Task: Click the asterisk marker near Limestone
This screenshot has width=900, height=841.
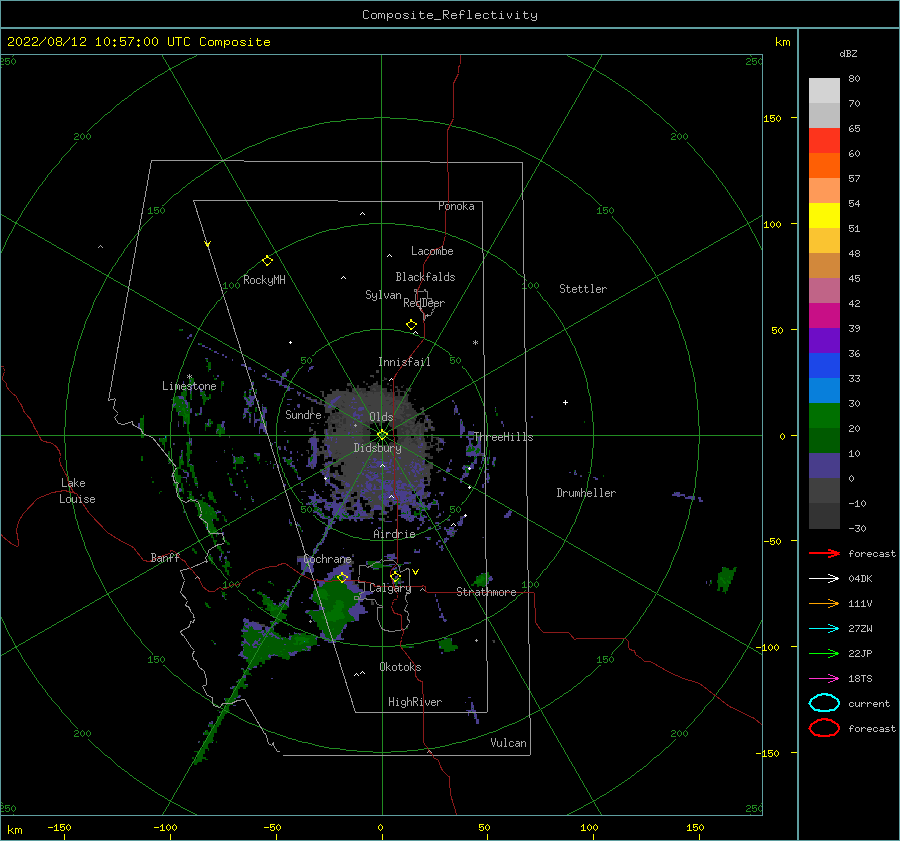Action: click(189, 378)
